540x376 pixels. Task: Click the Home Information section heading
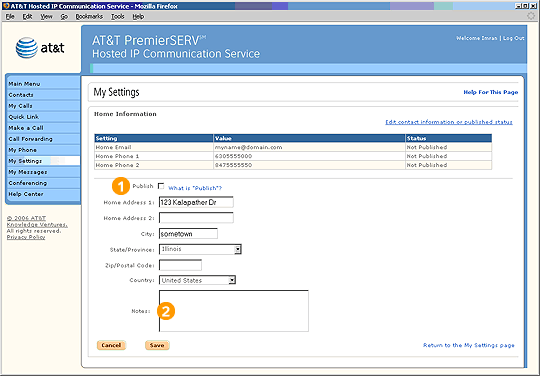point(125,114)
